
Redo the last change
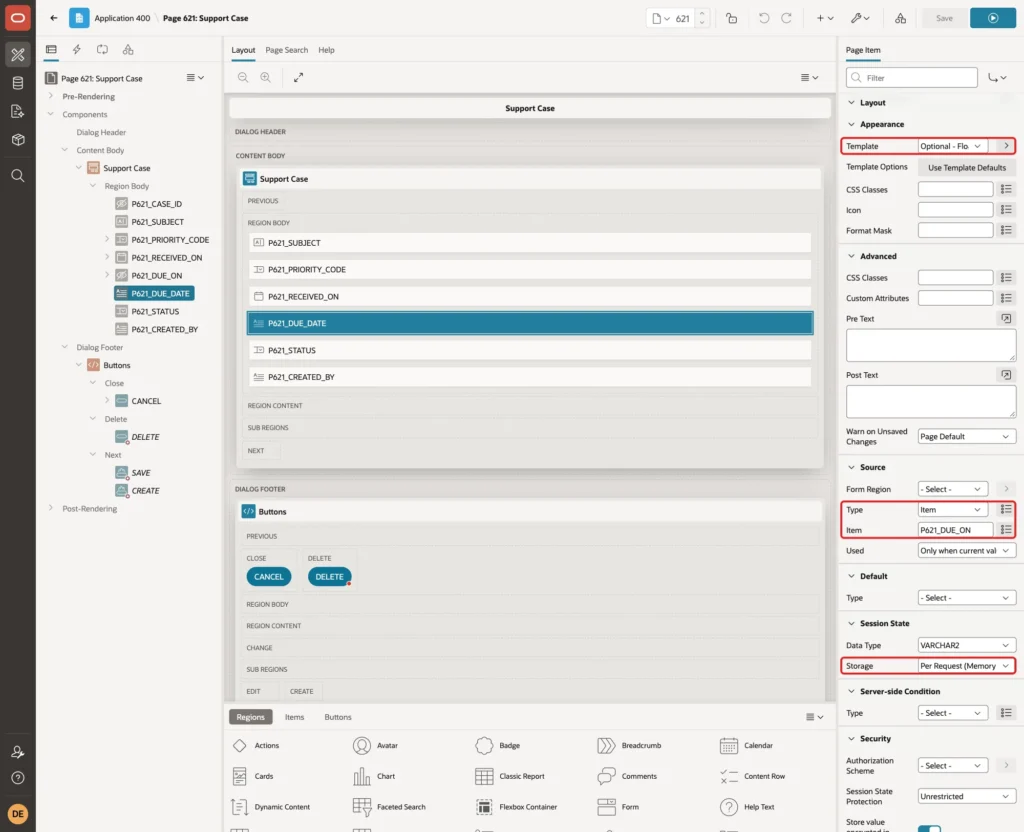(786, 18)
